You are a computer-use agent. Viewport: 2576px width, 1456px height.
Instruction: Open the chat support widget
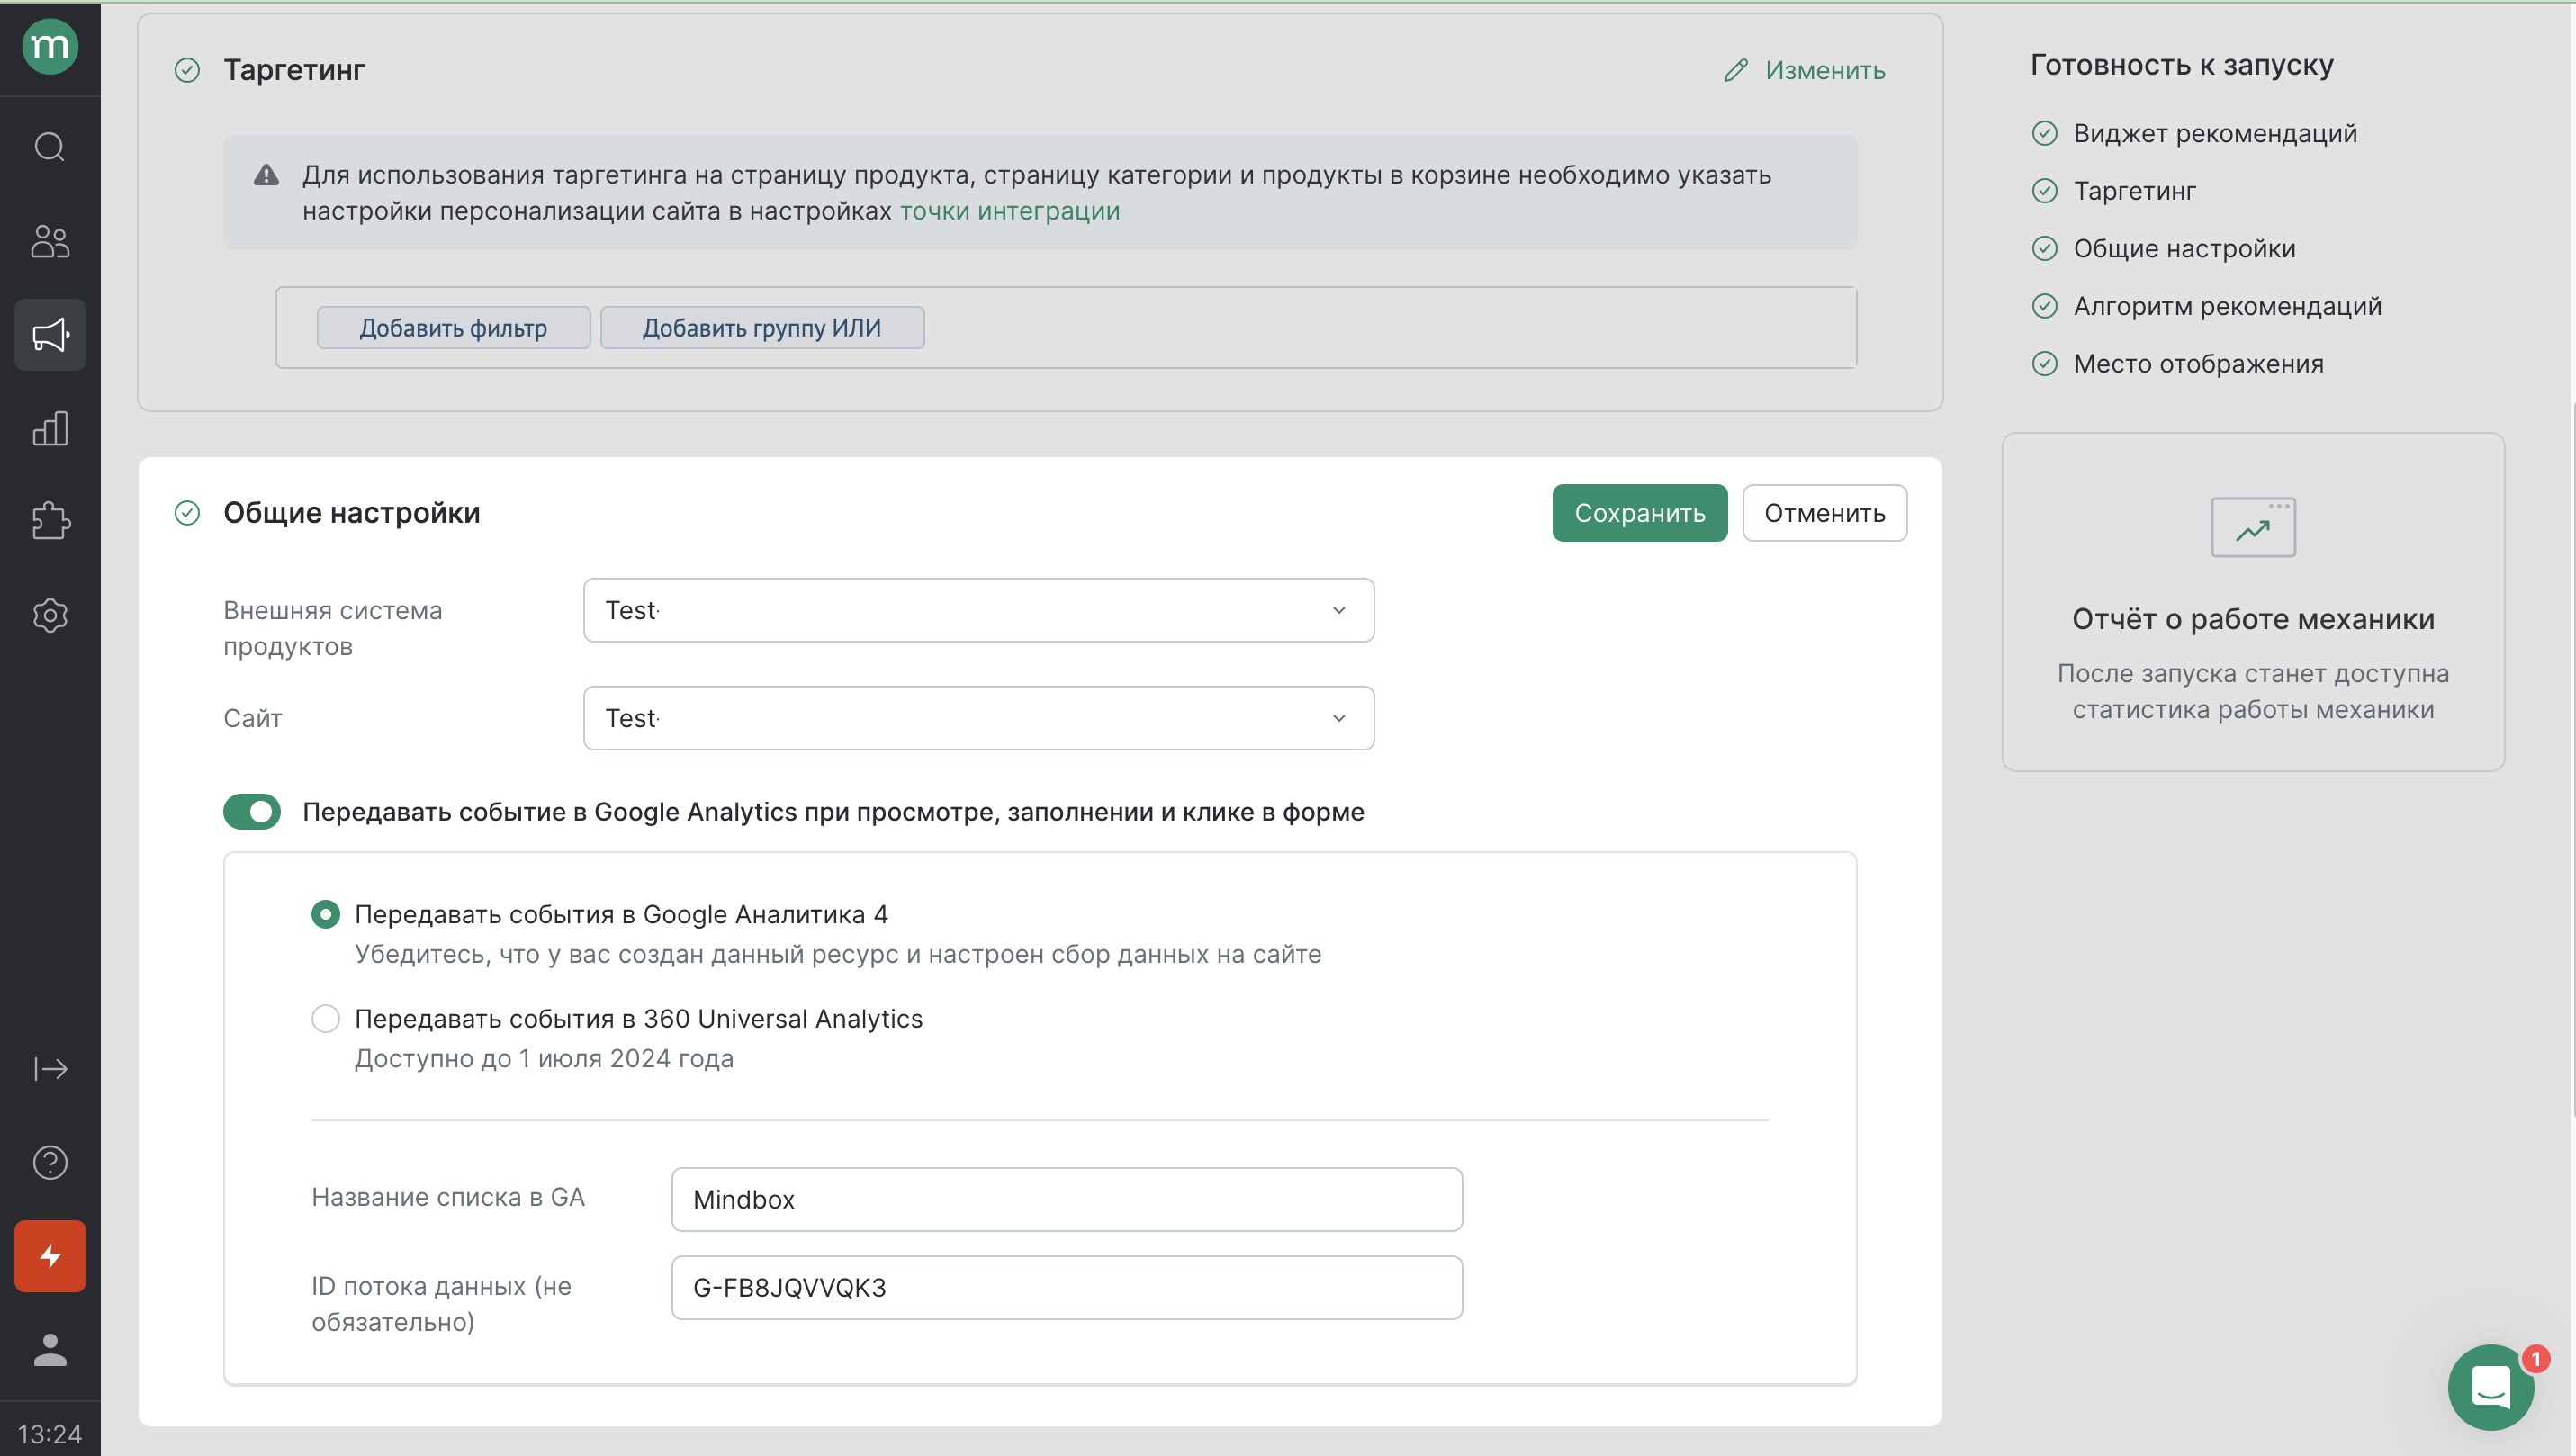[x=2491, y=1387]
